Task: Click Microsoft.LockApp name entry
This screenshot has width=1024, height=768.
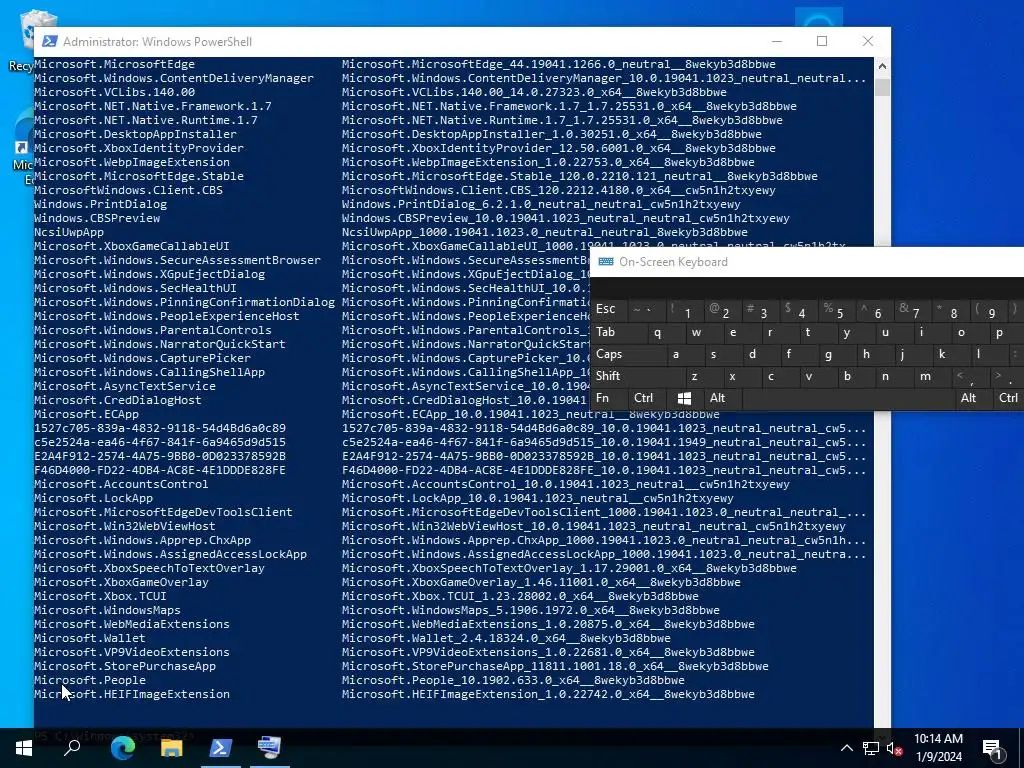Action: [x=93, y=498]
